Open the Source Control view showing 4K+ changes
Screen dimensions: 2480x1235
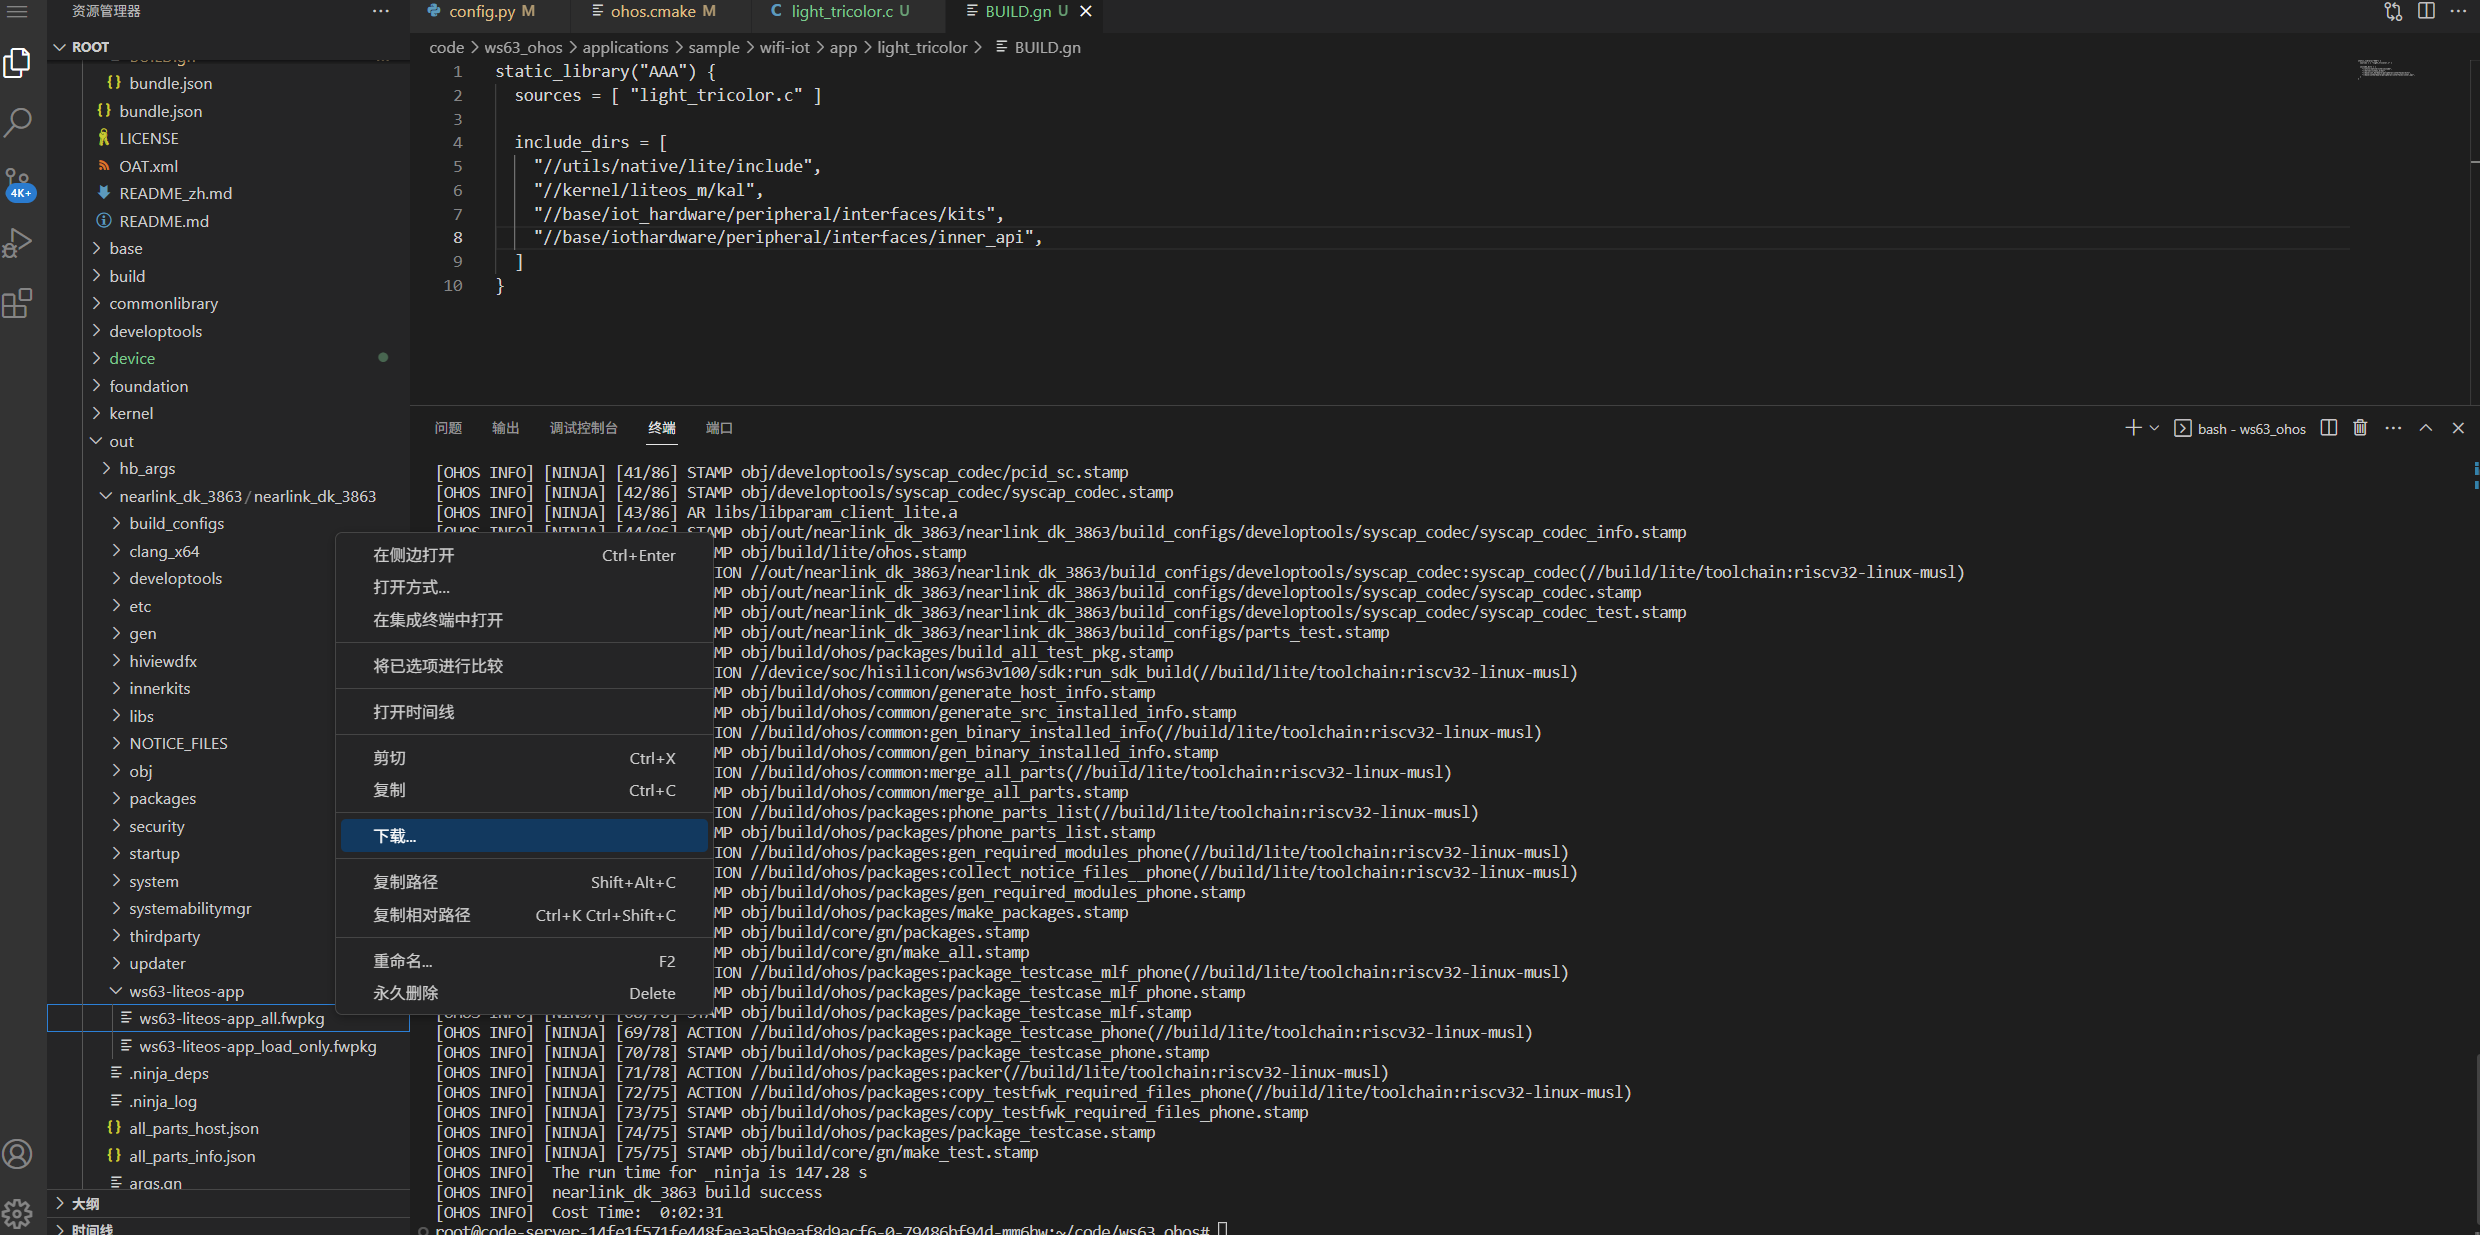18,182
